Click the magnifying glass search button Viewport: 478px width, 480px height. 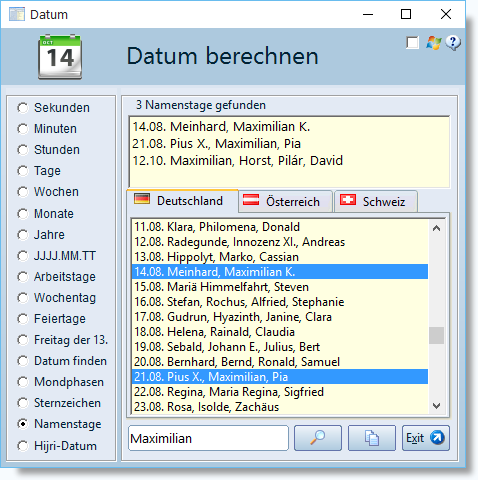click(318, 438)
